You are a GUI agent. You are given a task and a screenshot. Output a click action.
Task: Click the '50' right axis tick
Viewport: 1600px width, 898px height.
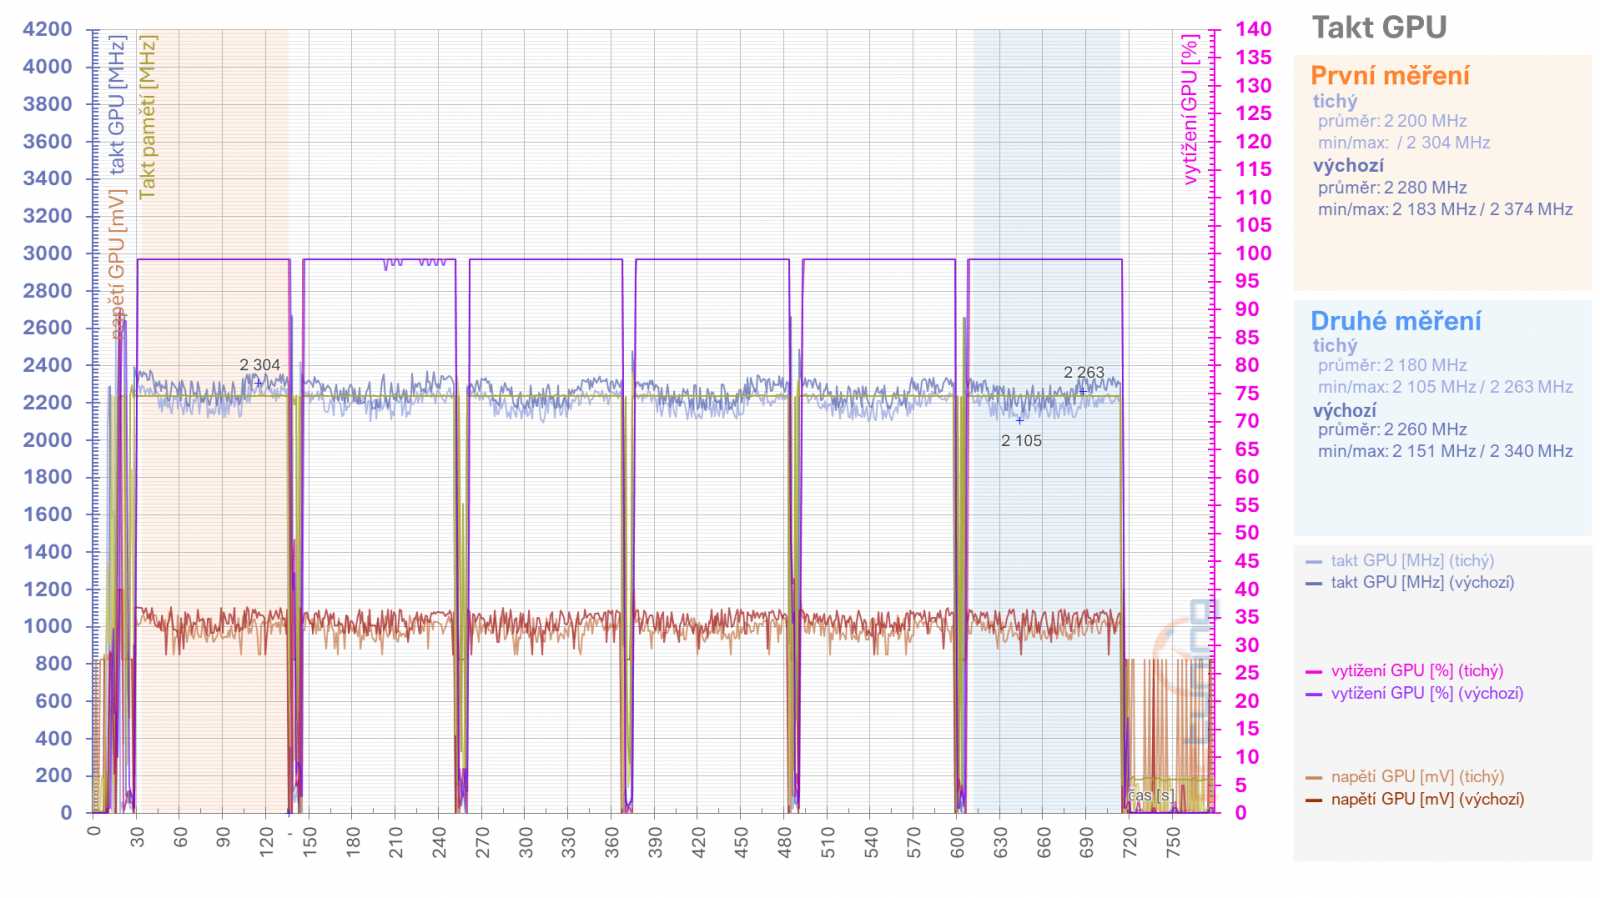[x=1247, y=533]
